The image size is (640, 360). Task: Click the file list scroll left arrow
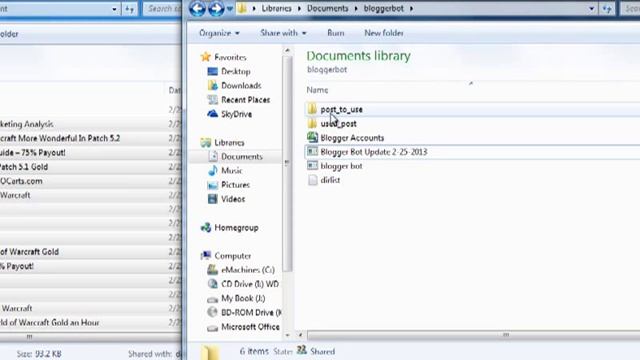(x=300, y=336)
